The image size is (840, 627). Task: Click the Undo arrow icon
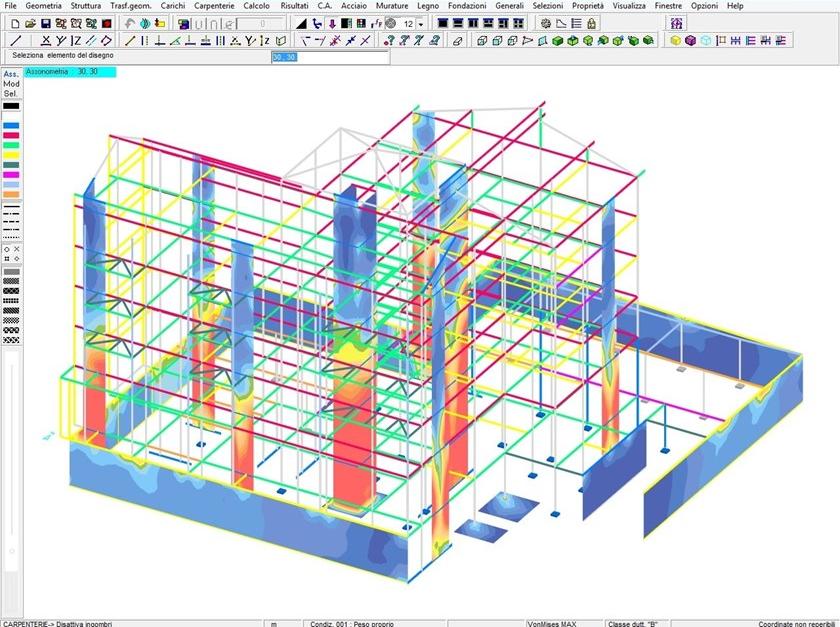[129, 23]
